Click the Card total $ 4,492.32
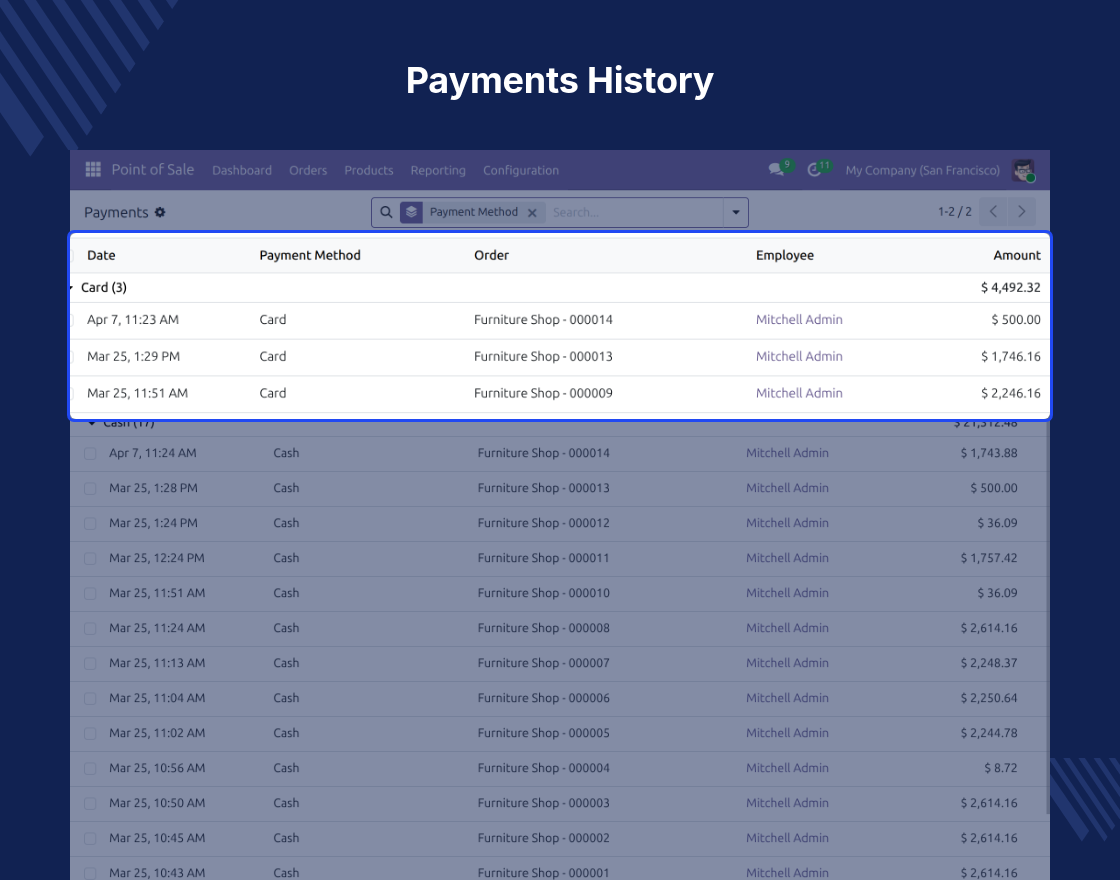 [x=1011, y=287]
